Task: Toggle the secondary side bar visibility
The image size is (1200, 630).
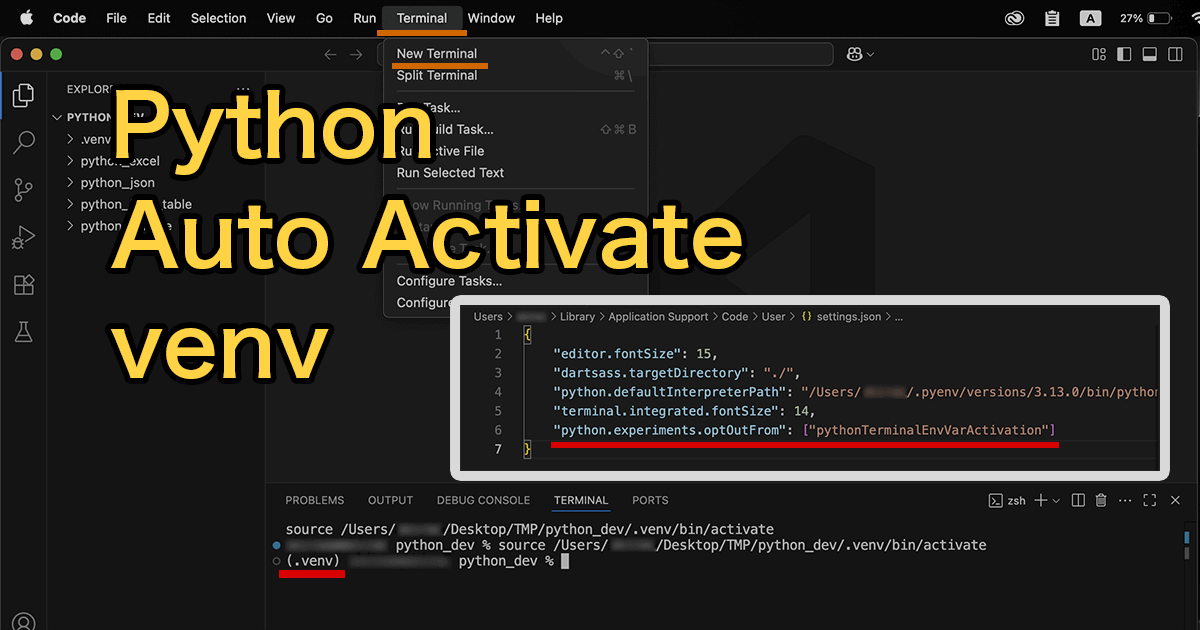Action: pyautogui.click(x=1174, y=54)
